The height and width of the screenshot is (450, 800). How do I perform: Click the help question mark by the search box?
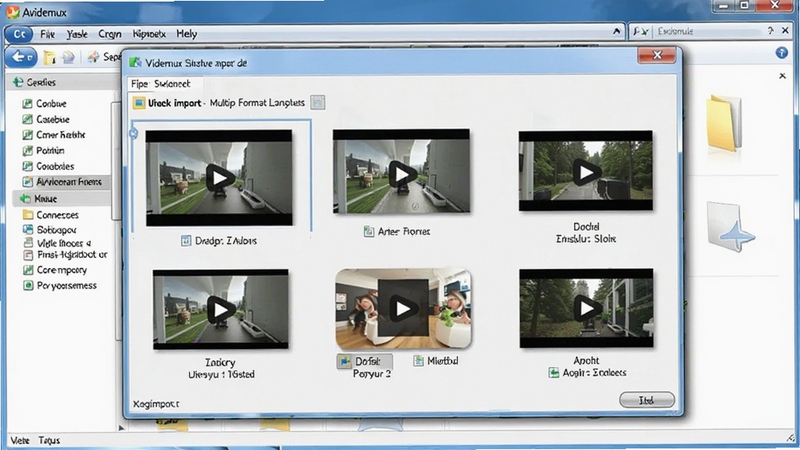click(x=770, y=31)
